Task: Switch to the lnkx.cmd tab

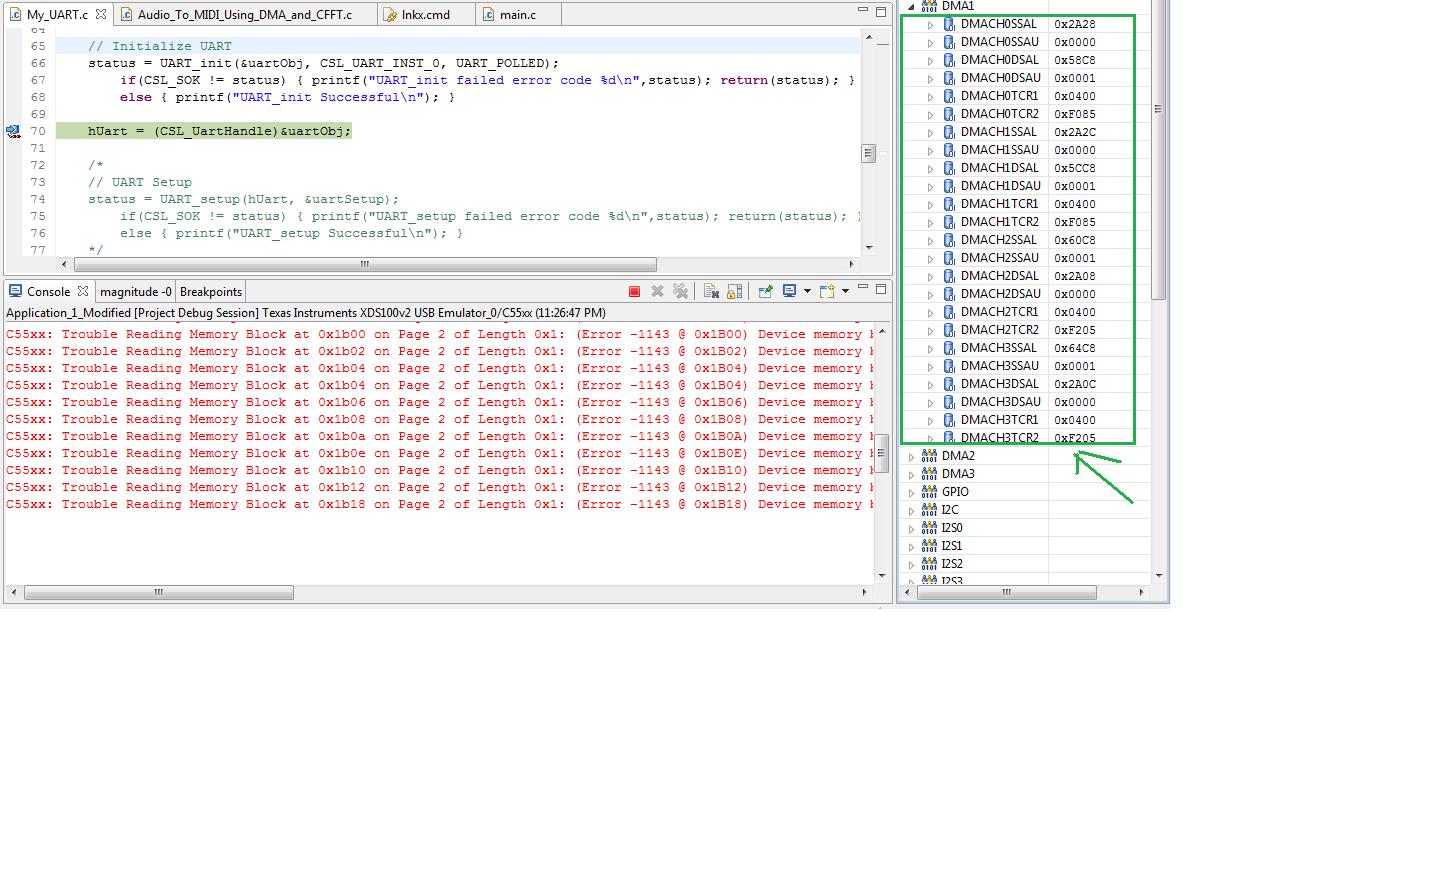Action: tap(425, 15)
